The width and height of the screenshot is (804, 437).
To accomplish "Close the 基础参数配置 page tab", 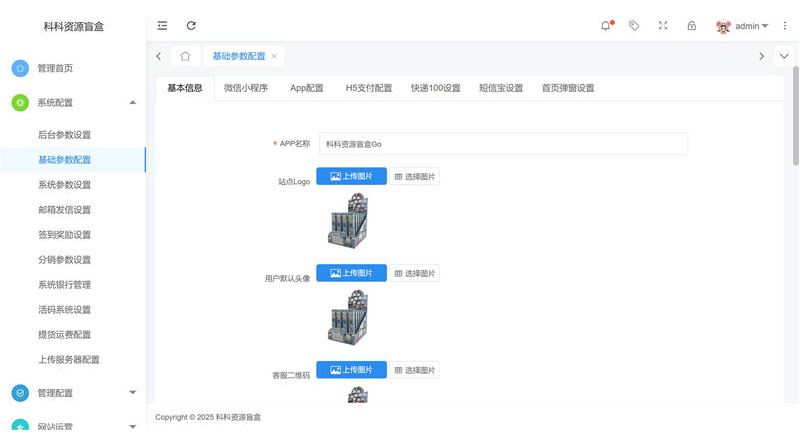I will coord(275,56).
